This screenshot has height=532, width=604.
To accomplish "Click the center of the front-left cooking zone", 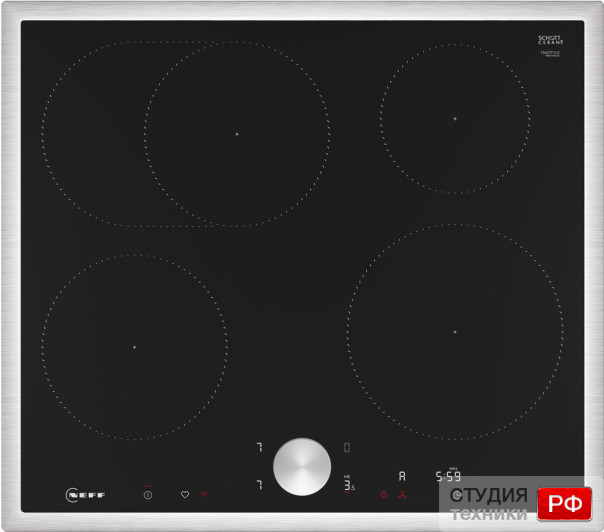I will pos(134,347).
